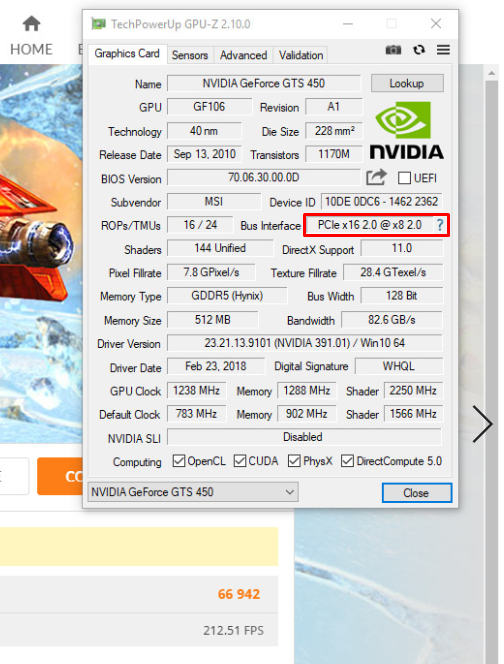Click the default Shader clock 1566 MHz
Image resolution: width=504 pixels, height=664 pixels.
click(x=413, y=414)
